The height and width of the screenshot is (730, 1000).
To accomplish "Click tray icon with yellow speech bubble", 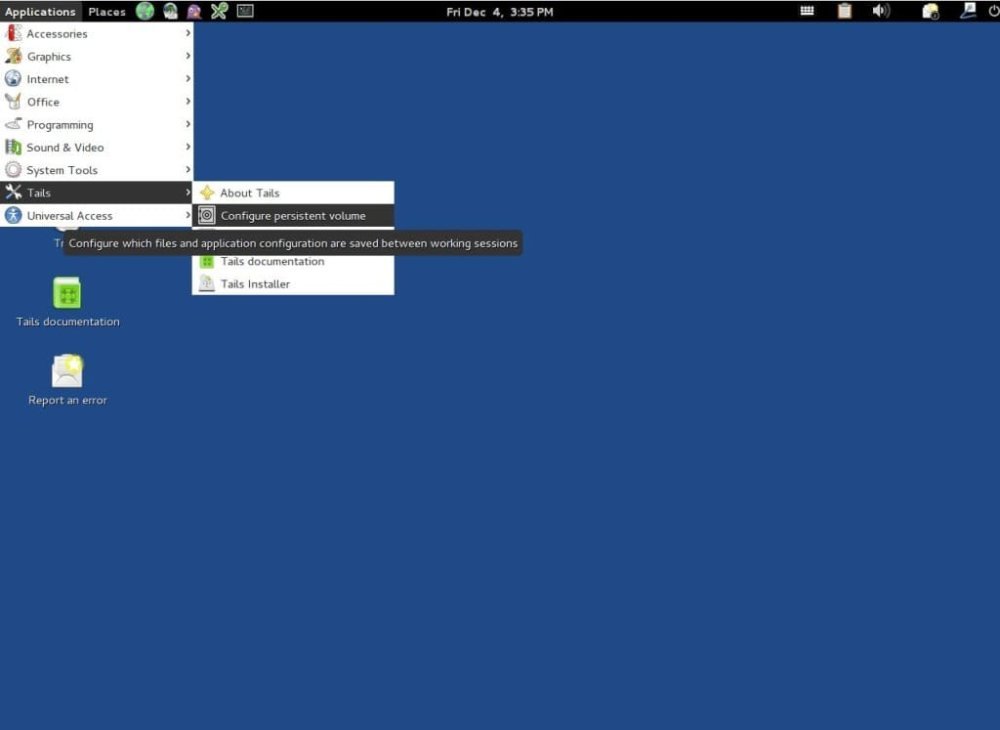I will [x=930, y=11].
